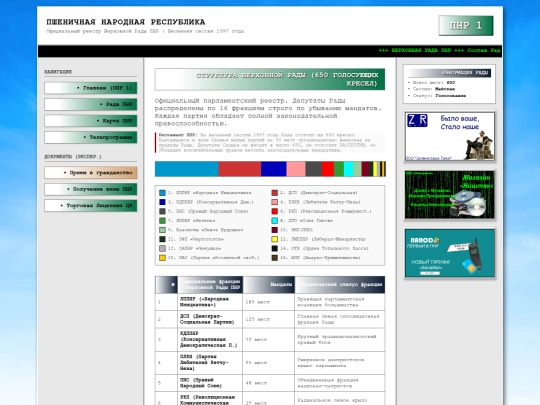This screenshot has width=540, height=405.
Task: Click the light blue segment of the seat bar
Action: [187, 169]
